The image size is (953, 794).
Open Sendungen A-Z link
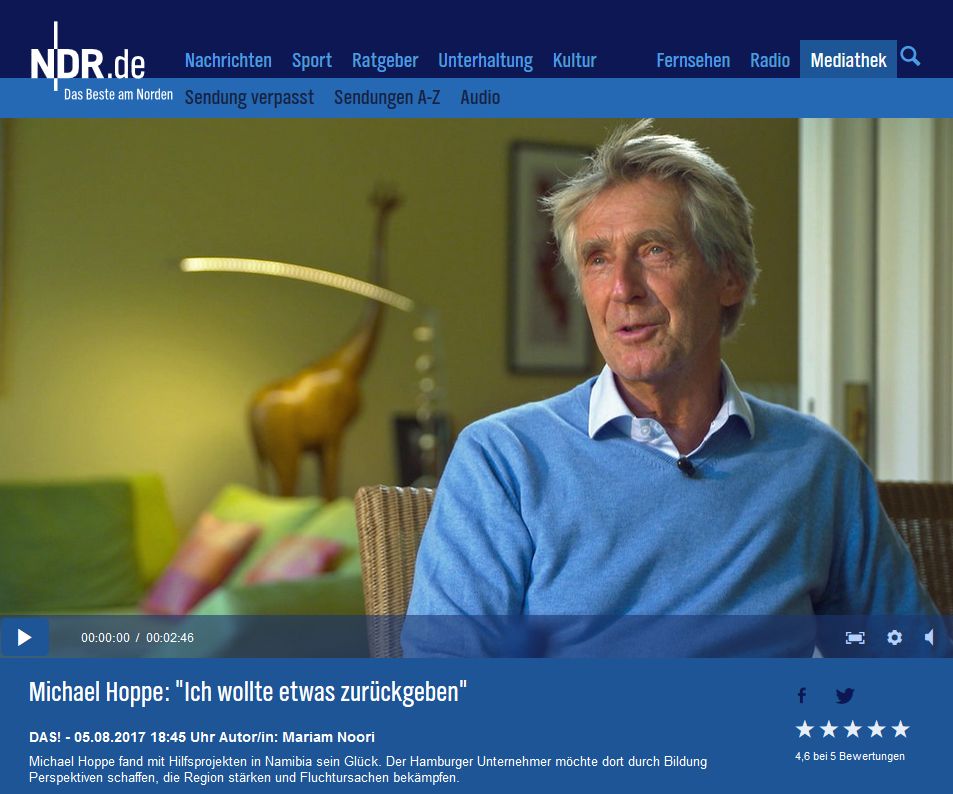click(387, 97)
